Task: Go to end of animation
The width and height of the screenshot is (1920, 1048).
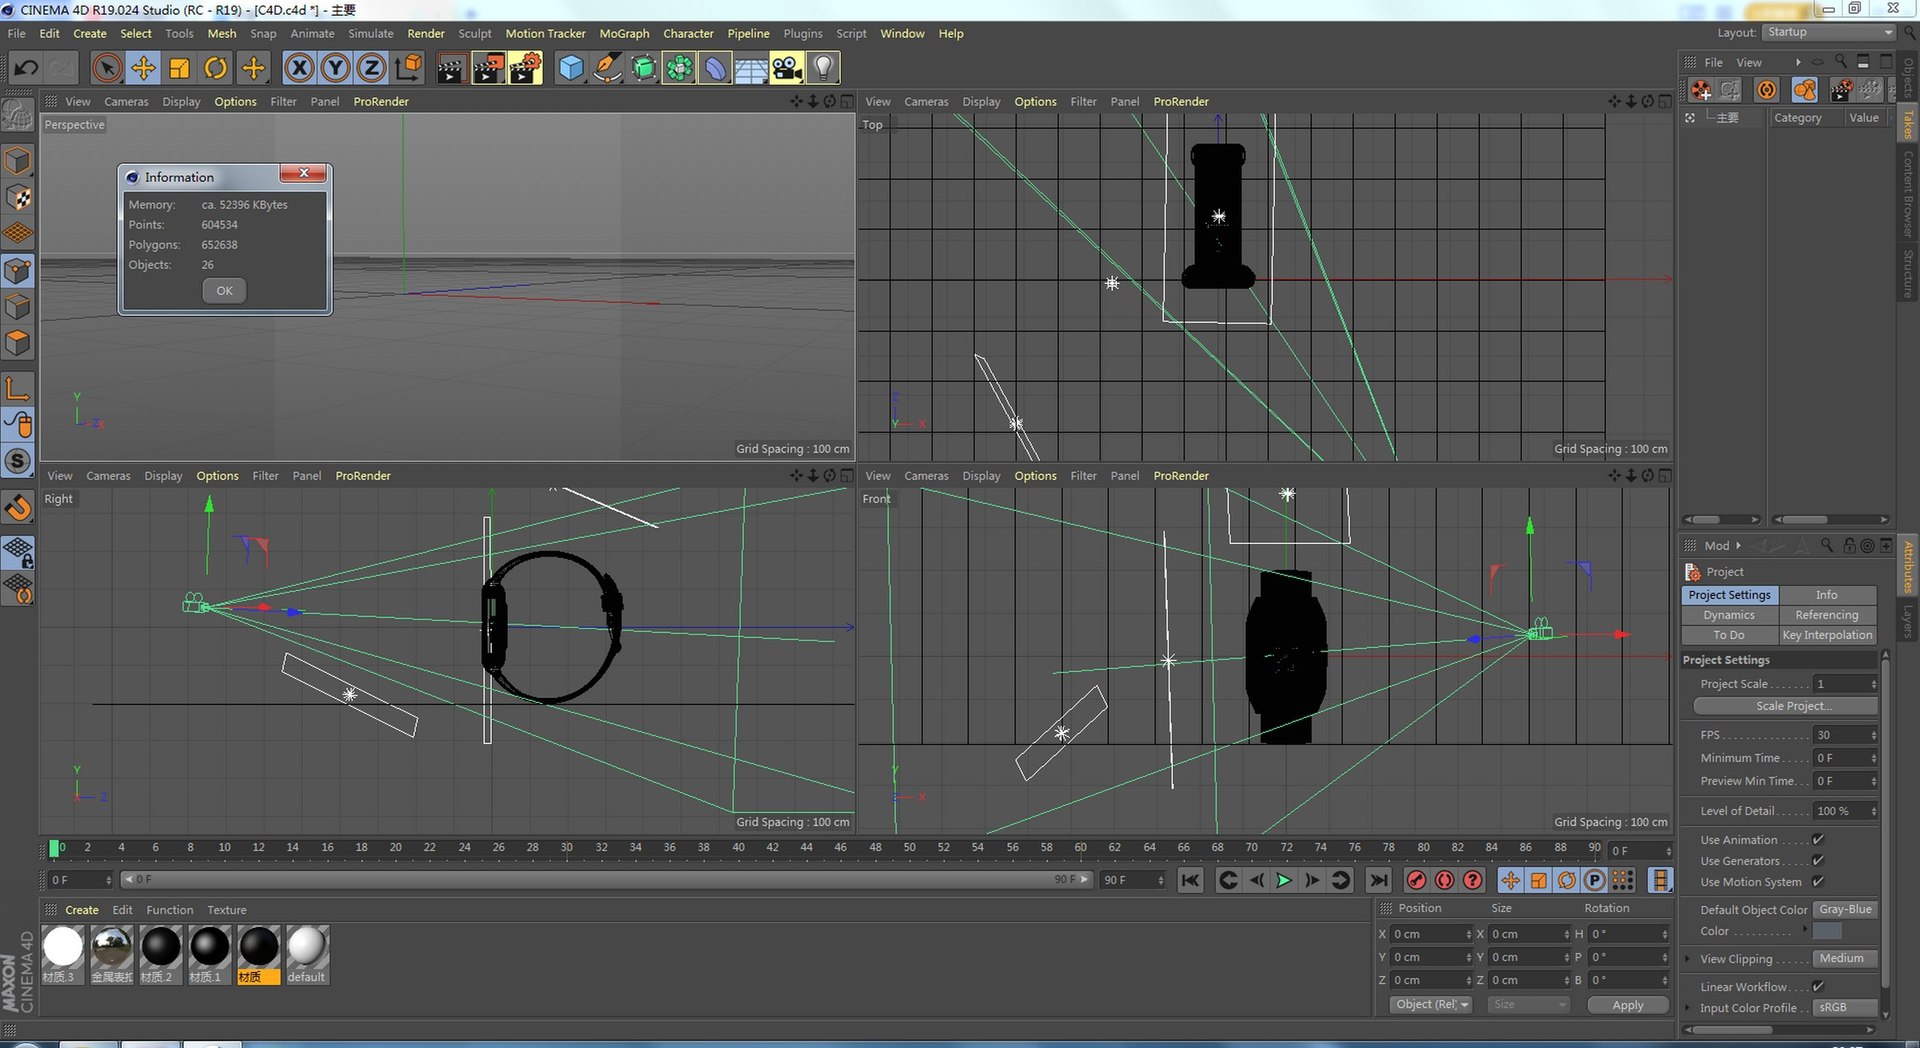Action: click(1378, 880)
